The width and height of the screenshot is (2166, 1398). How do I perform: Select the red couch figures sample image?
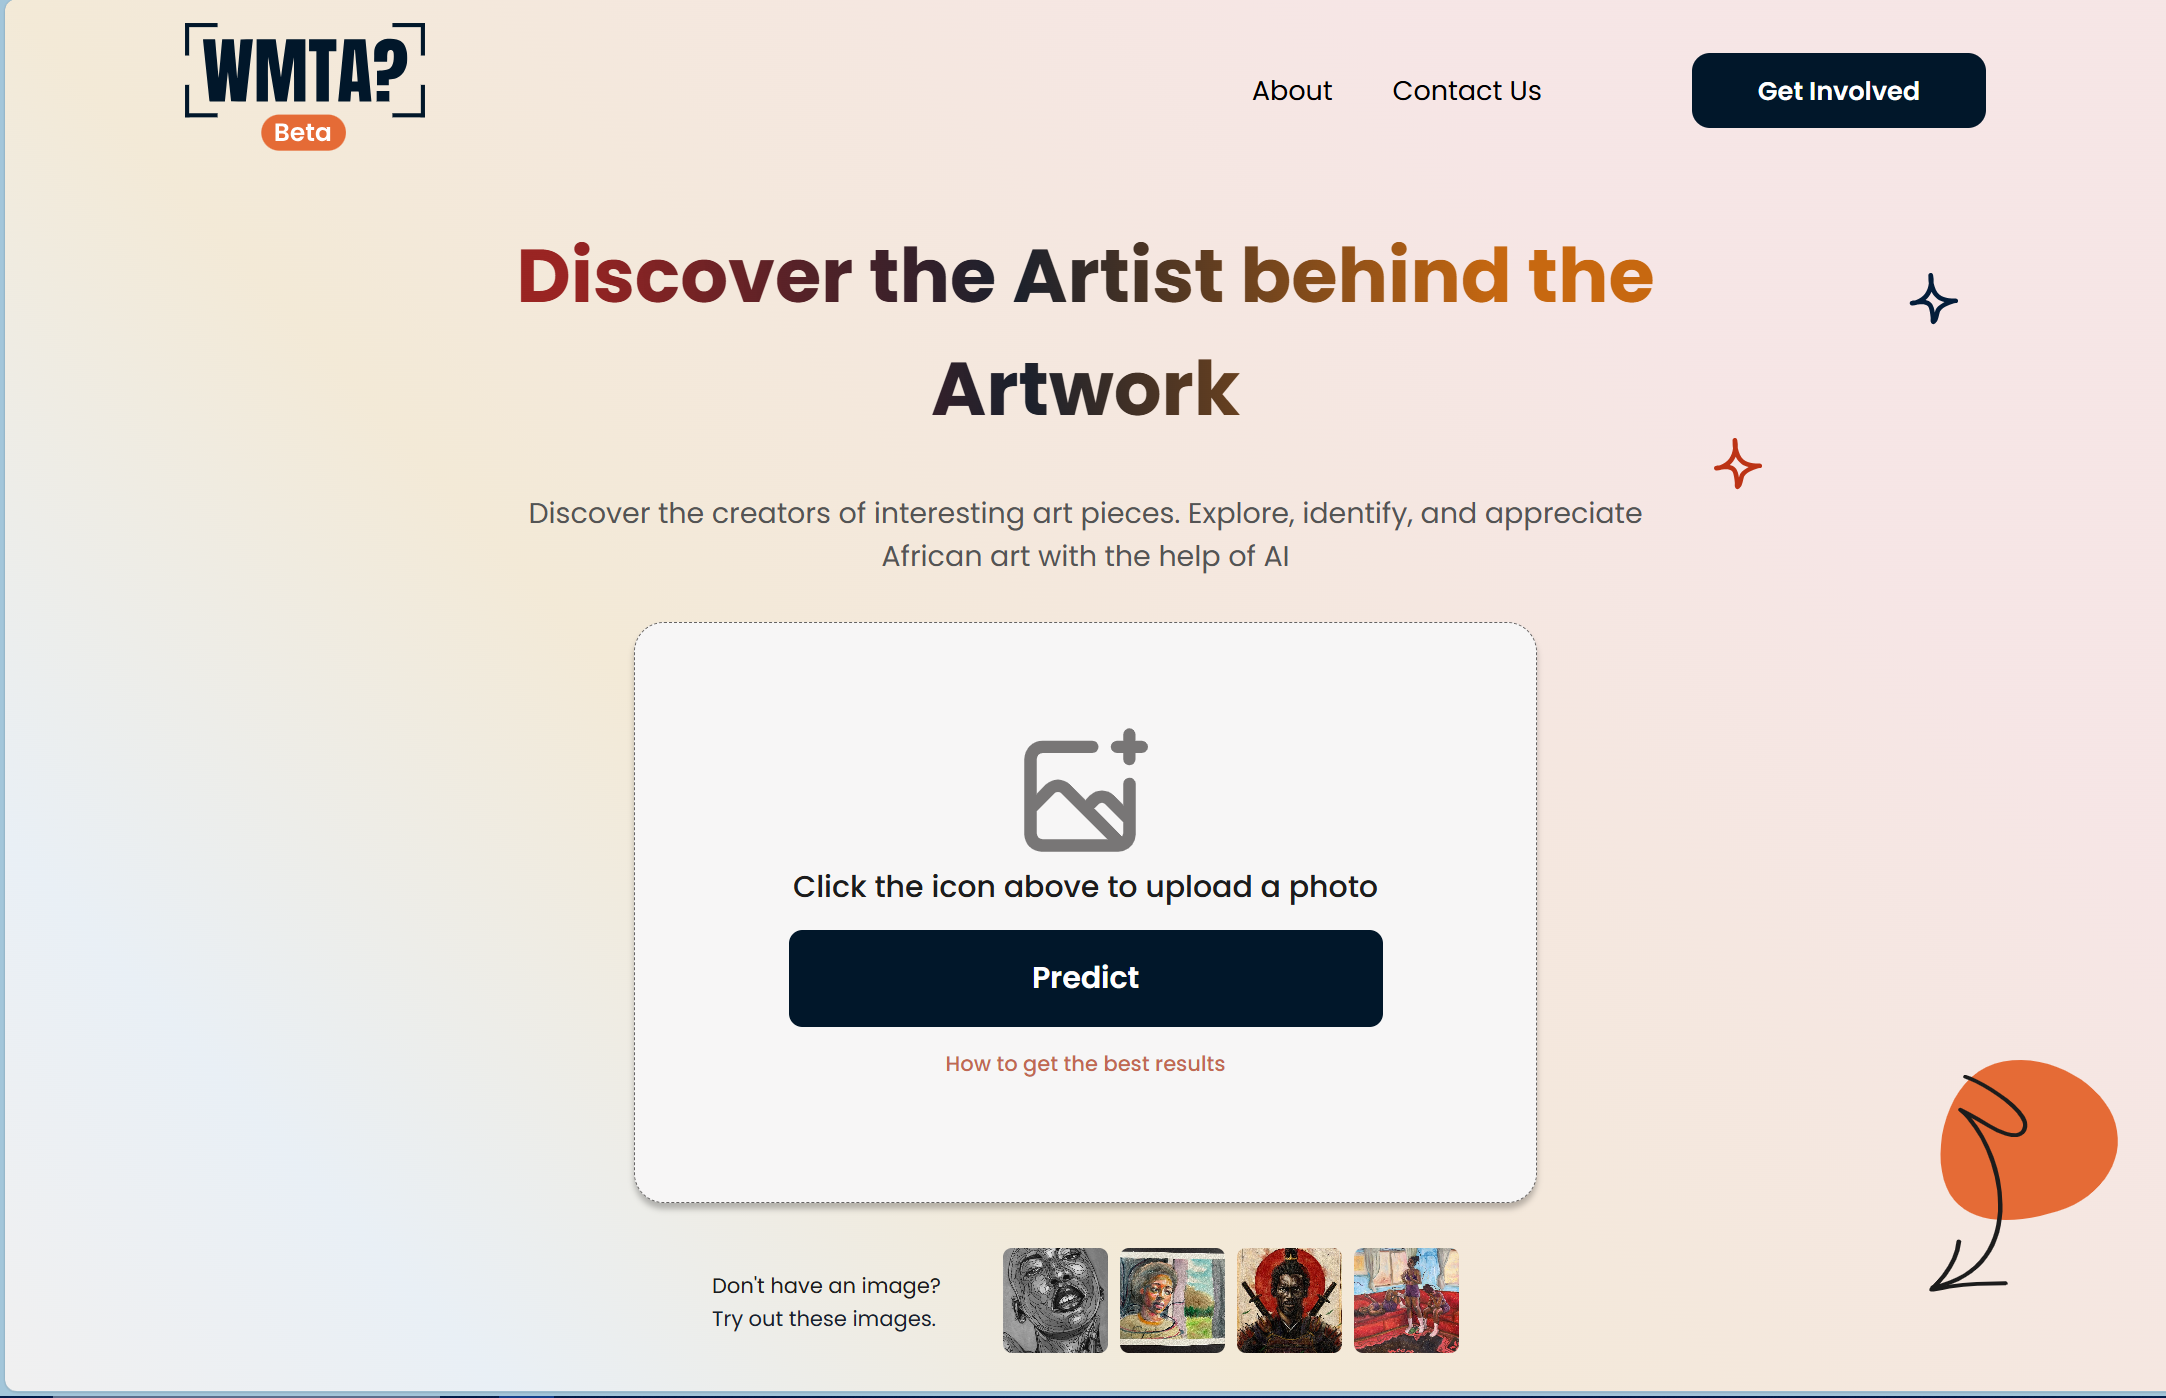pyautogui.click(x=1406, y=1300)
